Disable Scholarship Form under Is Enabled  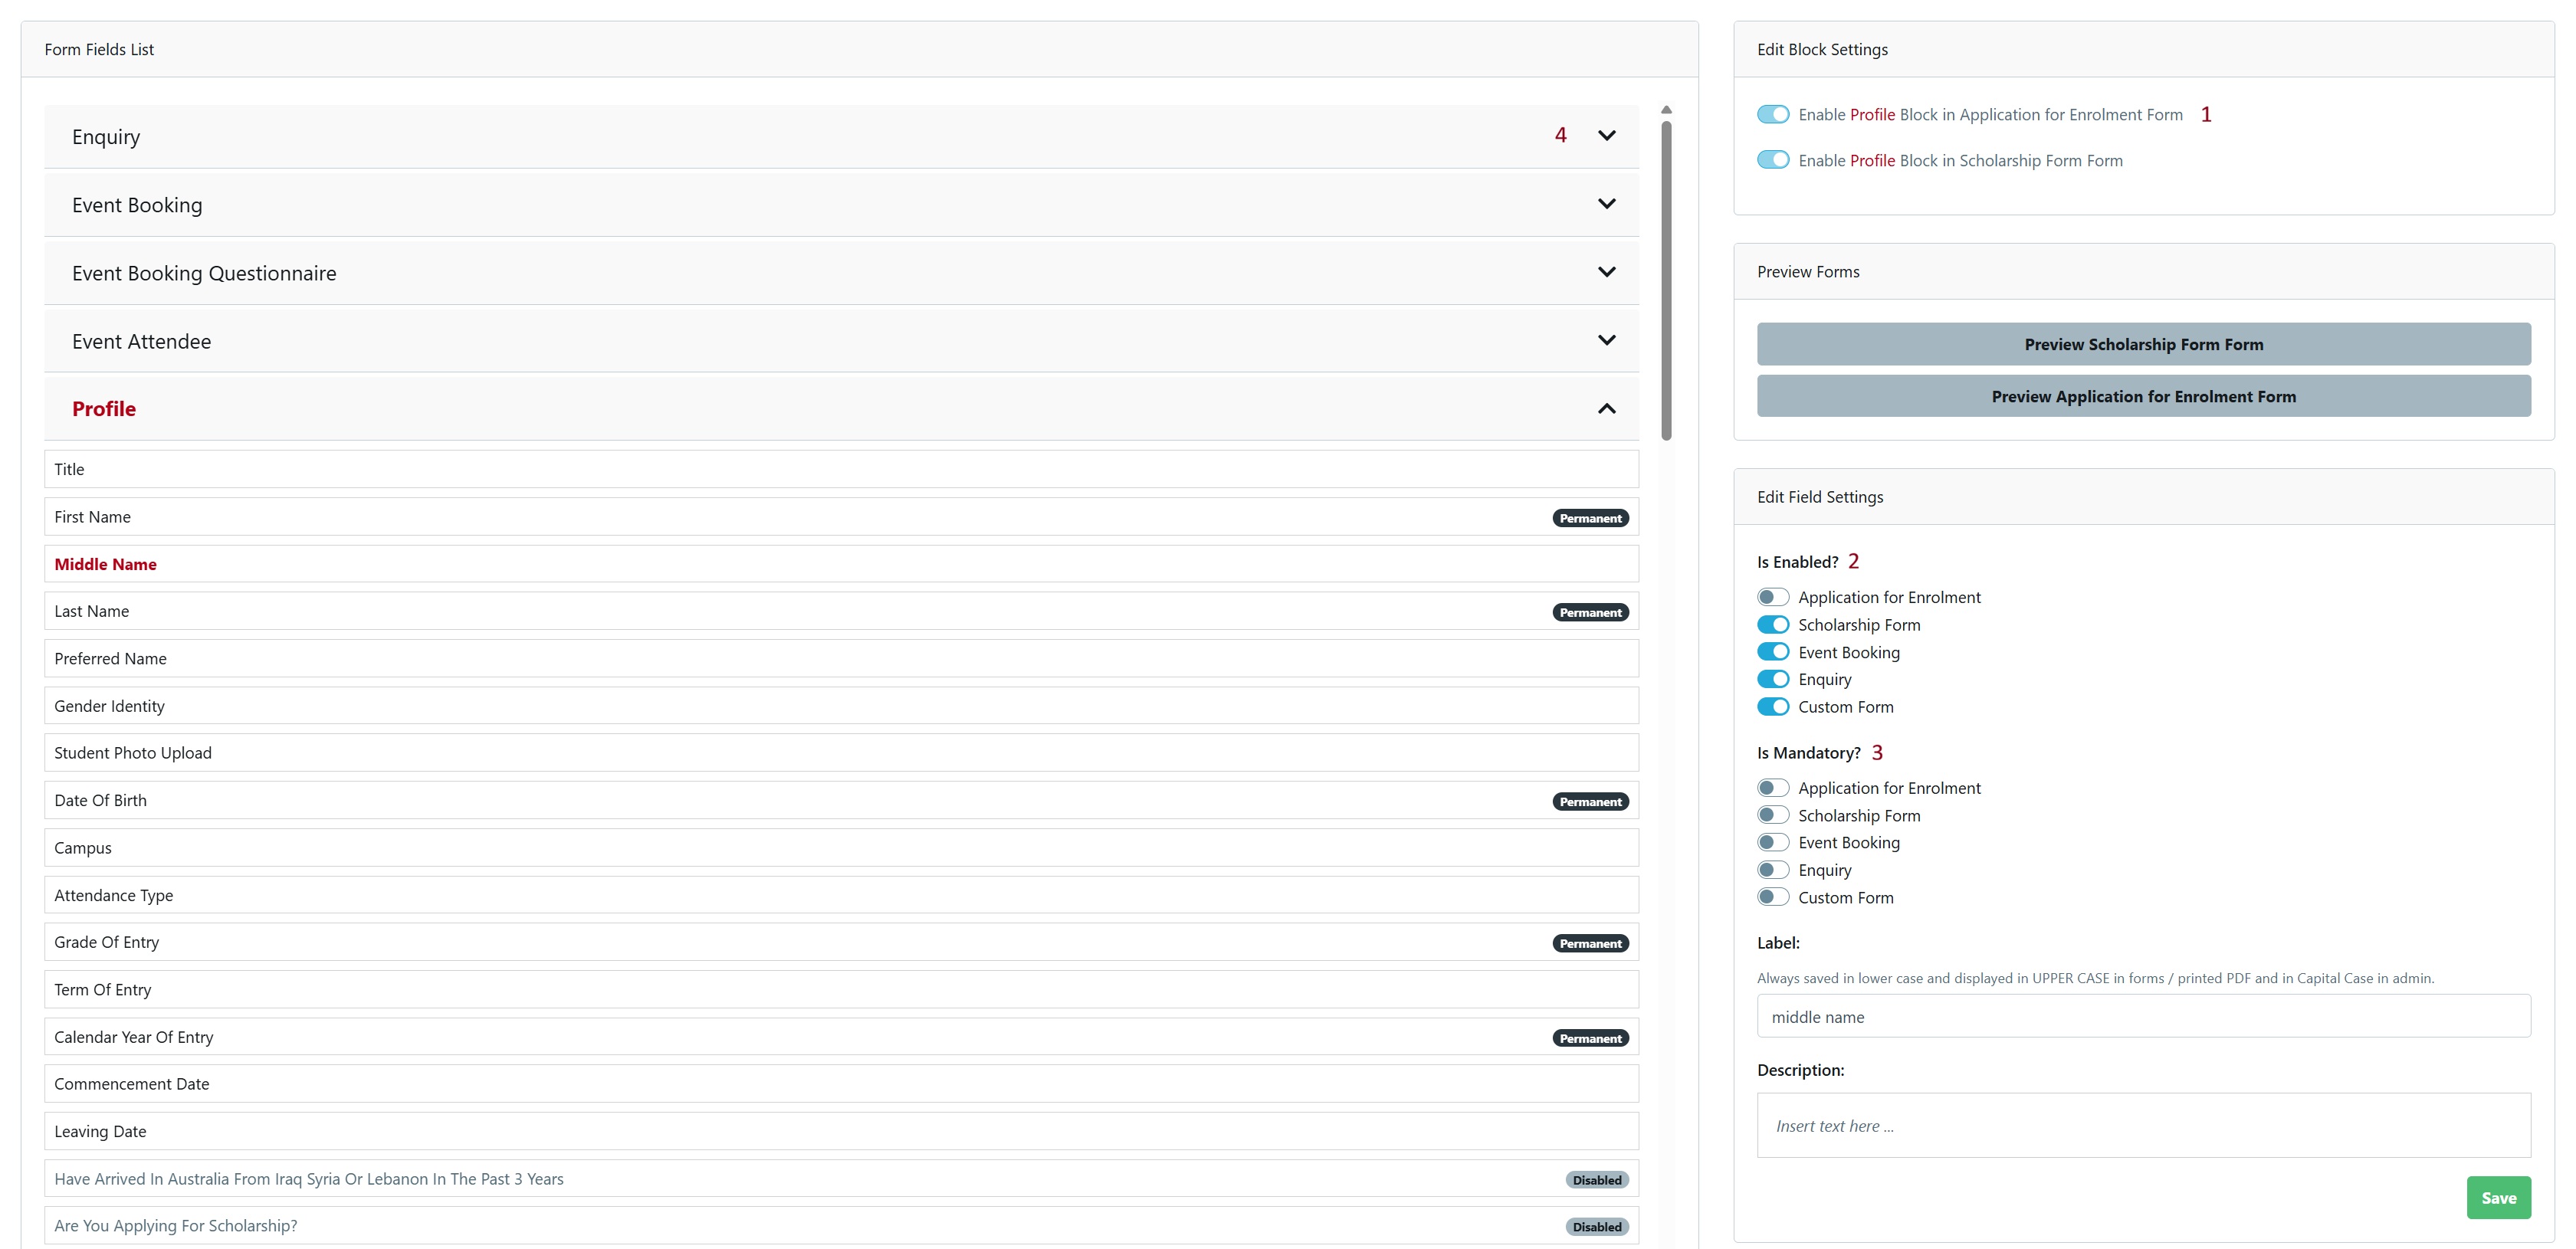[x=1772, y=625]
